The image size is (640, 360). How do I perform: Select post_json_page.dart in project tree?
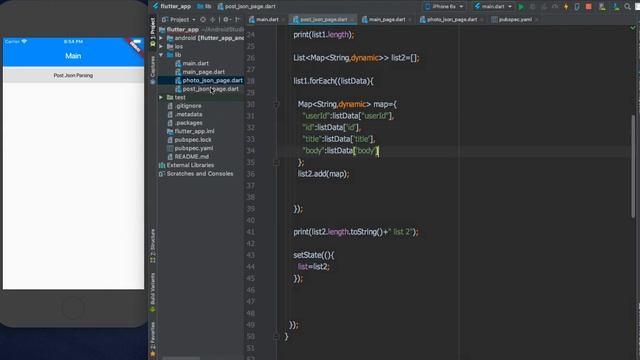coord(210,89)
